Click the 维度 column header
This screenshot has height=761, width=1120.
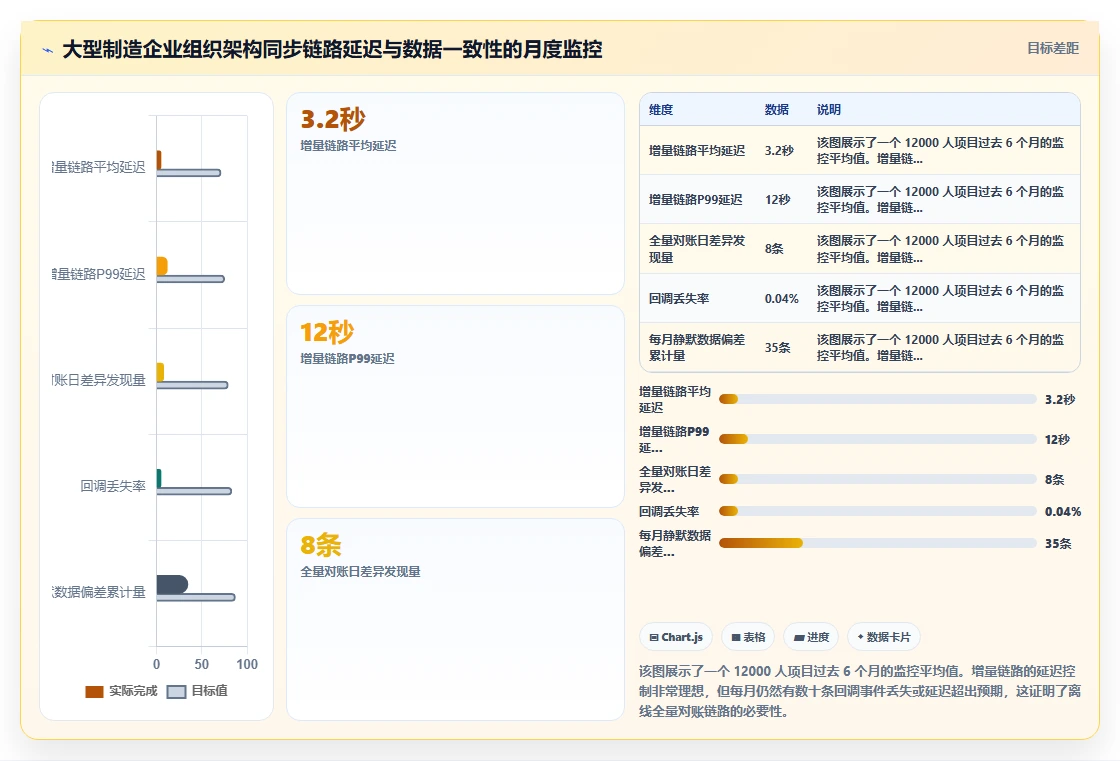click(661, 109)
